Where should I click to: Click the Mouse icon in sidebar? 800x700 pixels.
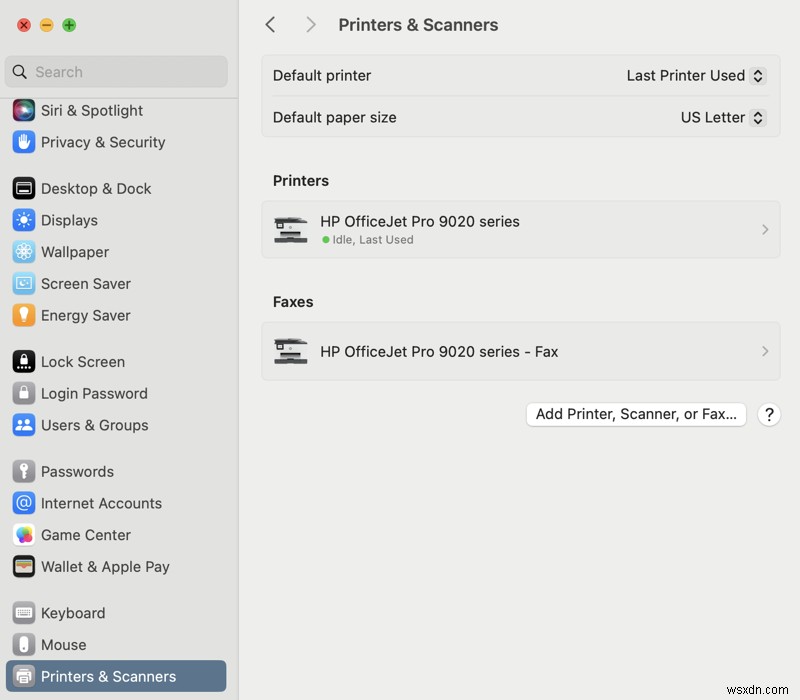pos(23,644)
